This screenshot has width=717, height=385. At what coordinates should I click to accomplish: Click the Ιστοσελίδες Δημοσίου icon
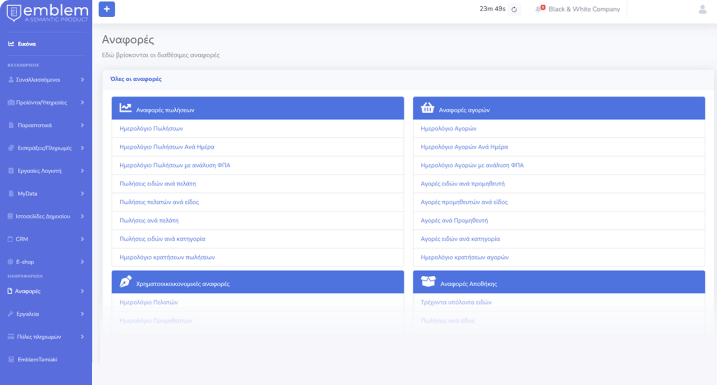tap(10, 216)
